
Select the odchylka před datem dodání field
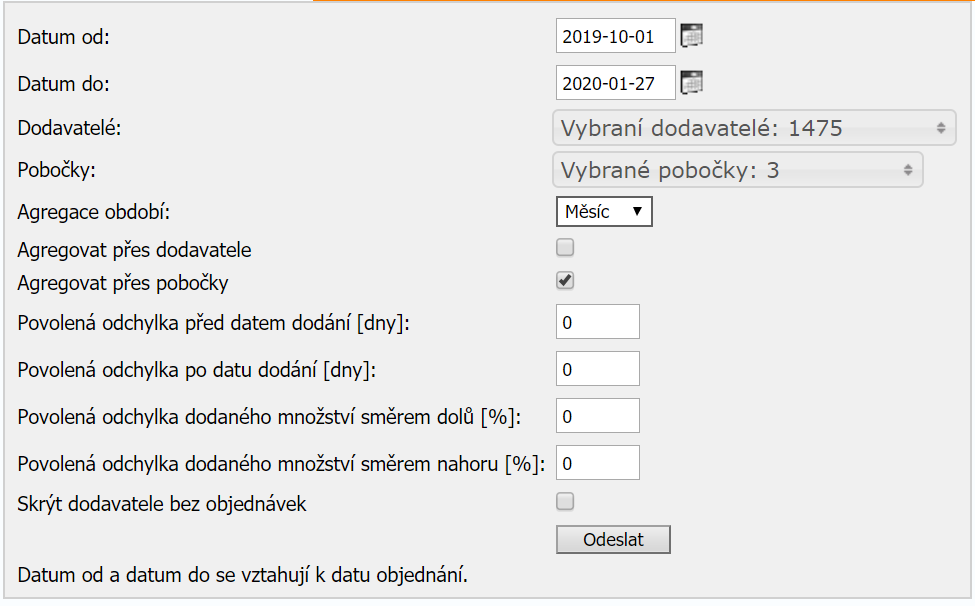[597, 322]
